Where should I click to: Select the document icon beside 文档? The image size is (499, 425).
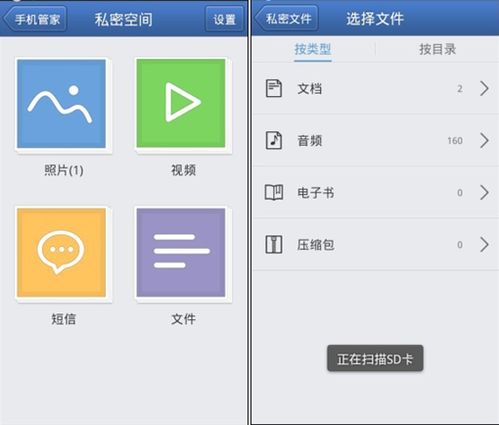pos(274,88)
